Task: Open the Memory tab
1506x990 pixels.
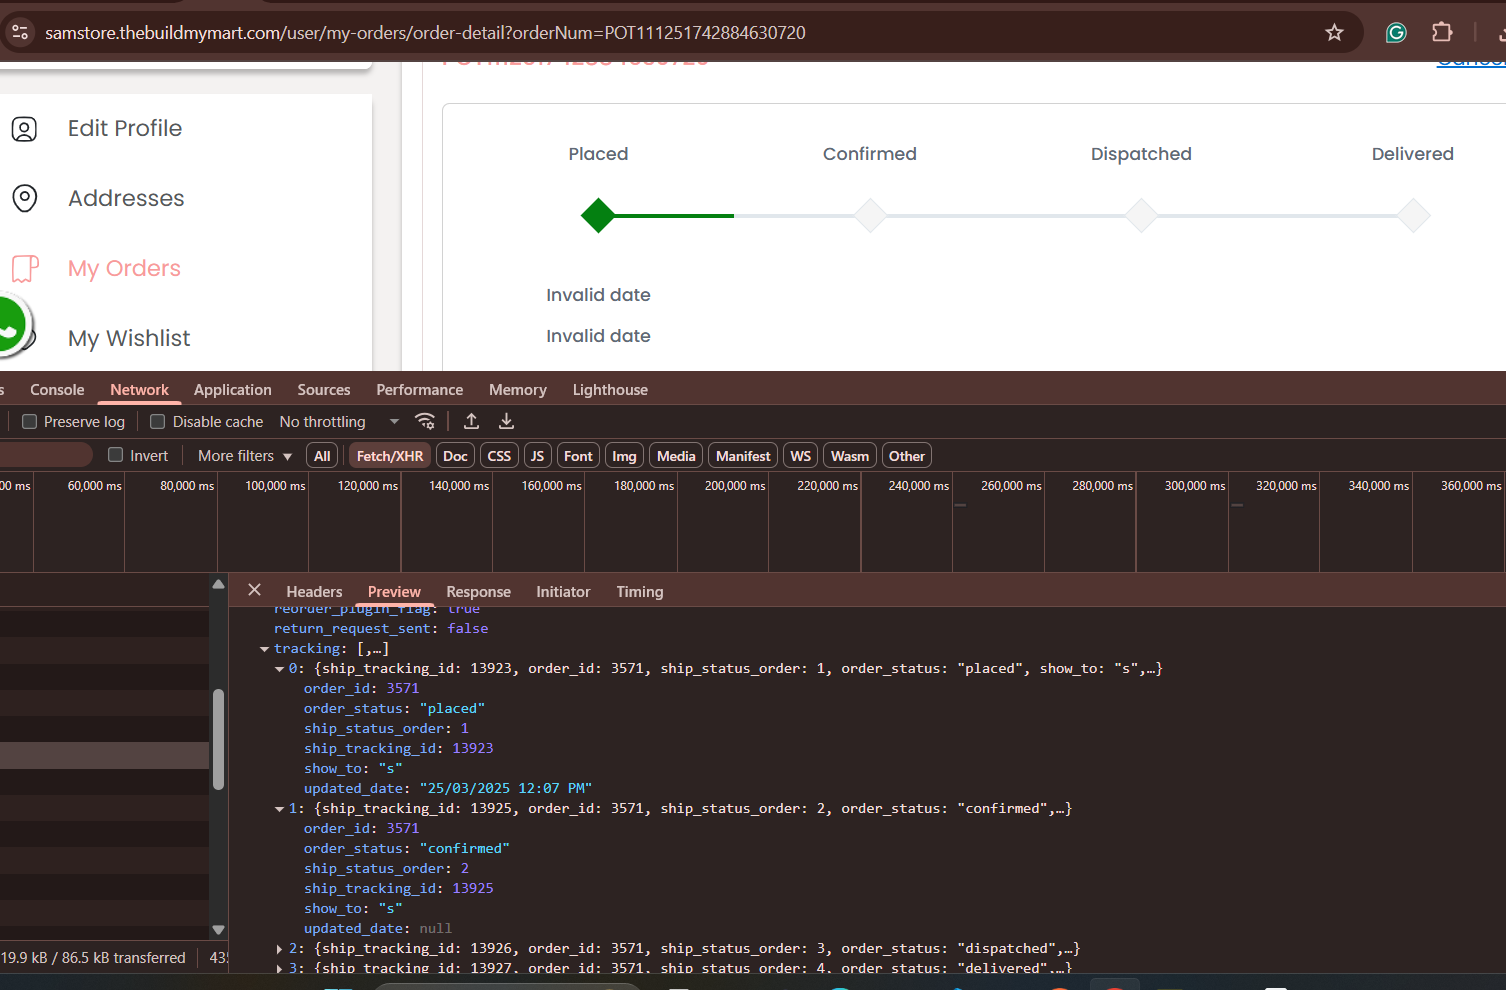Action: 517,390
